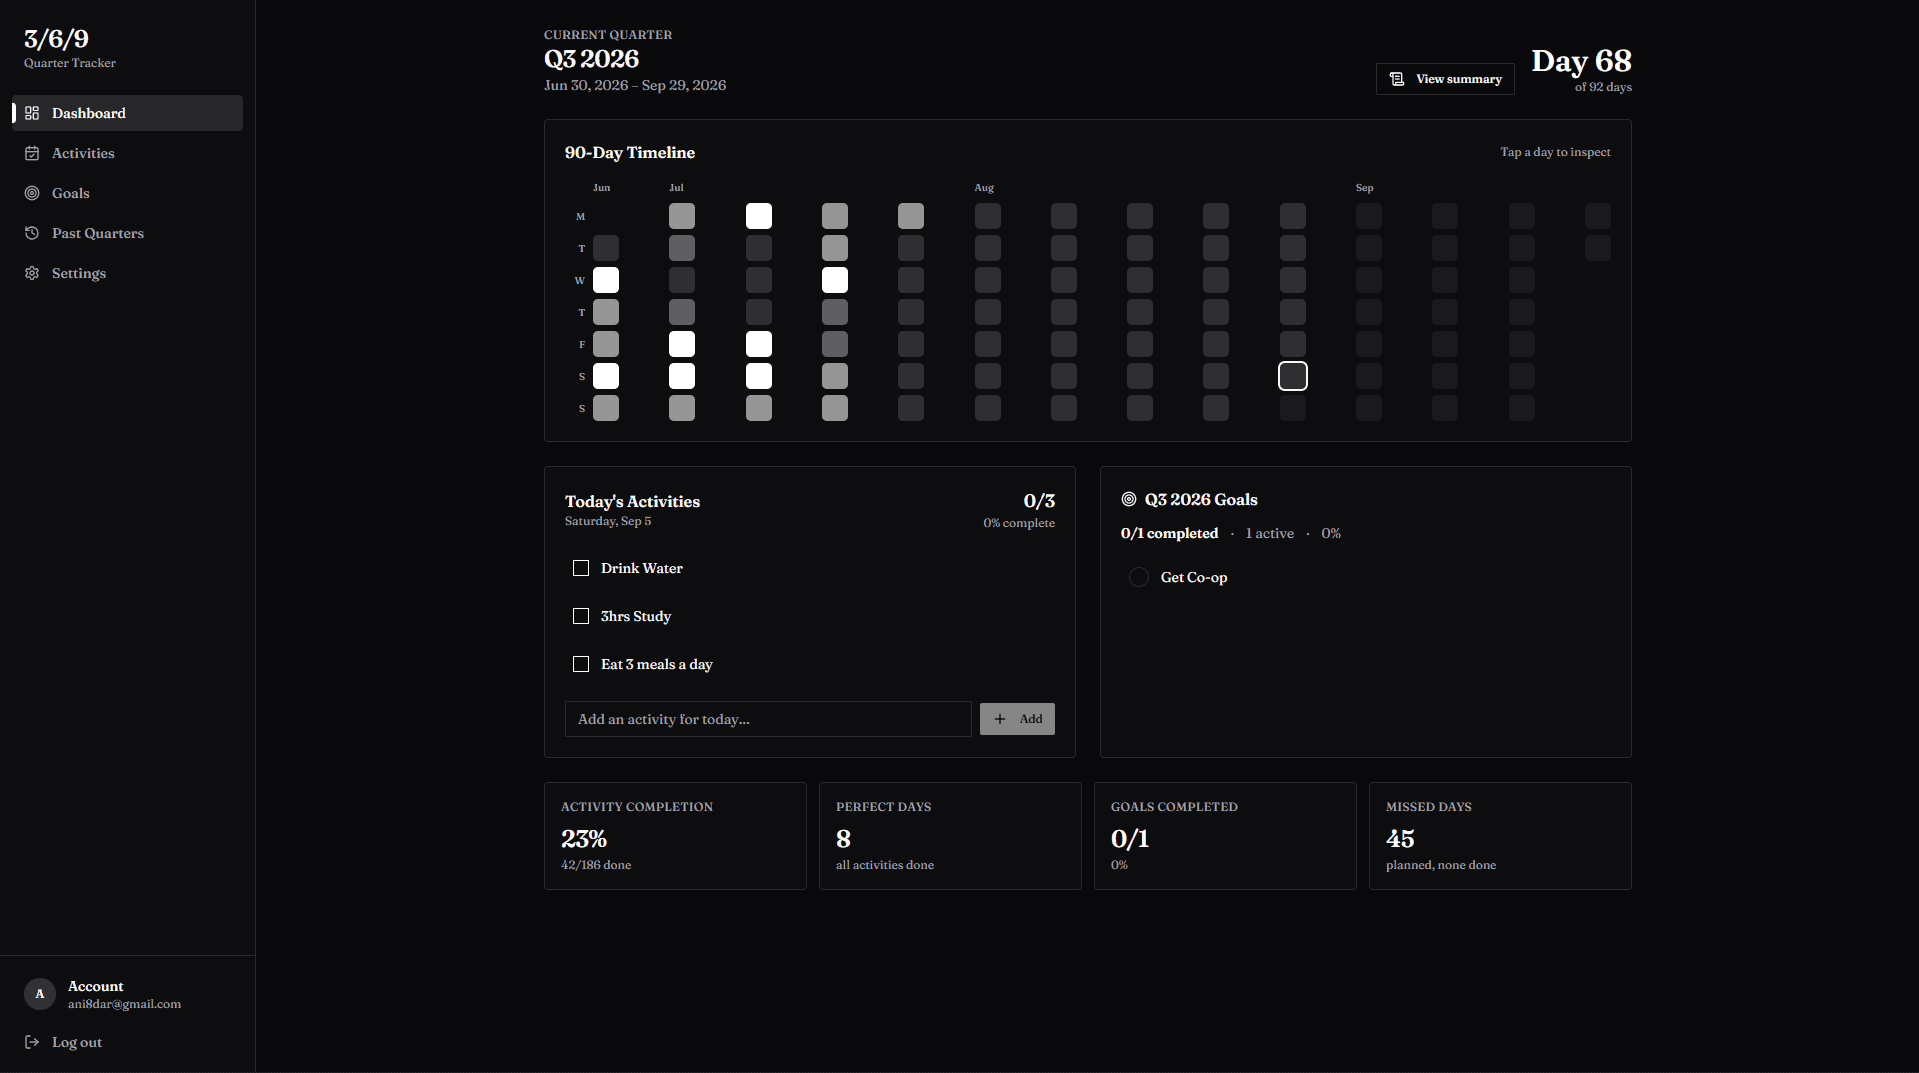Check the Drink Water checkbox

(x=581, y=568)
